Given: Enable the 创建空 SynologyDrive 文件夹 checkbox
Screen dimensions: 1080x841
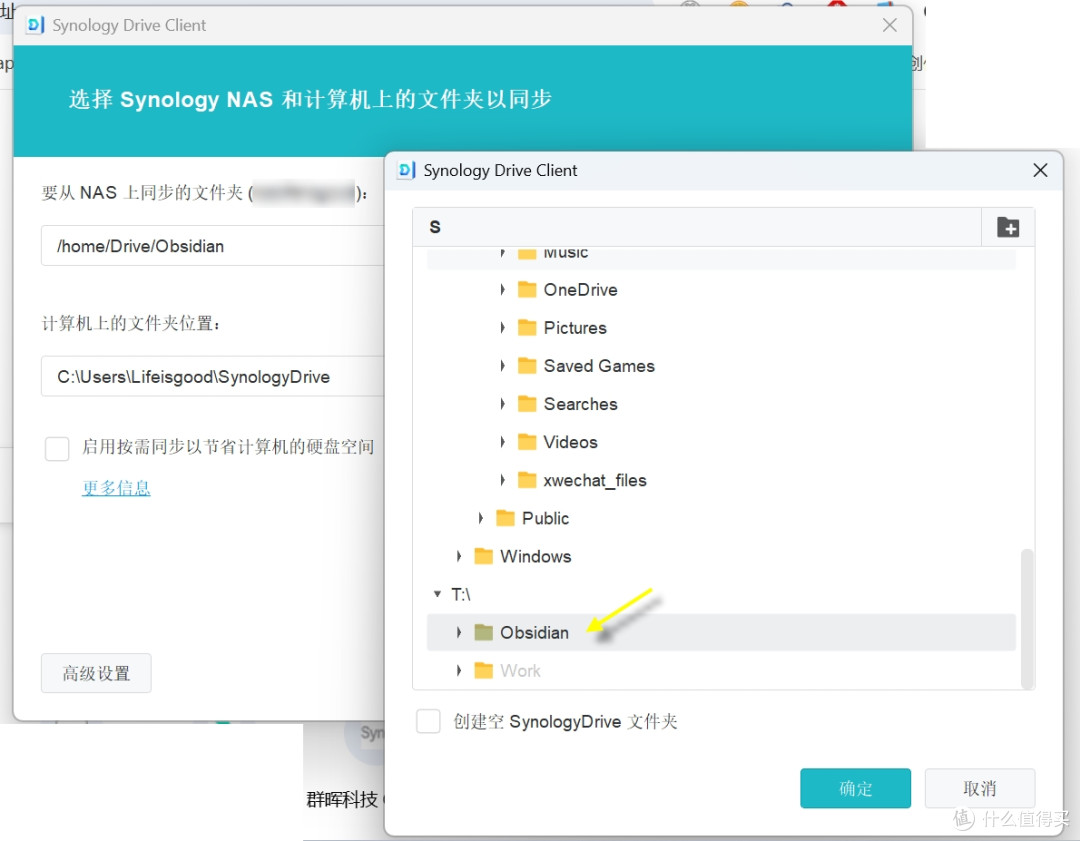Looking at the screenshot, I should coord(428,722).
